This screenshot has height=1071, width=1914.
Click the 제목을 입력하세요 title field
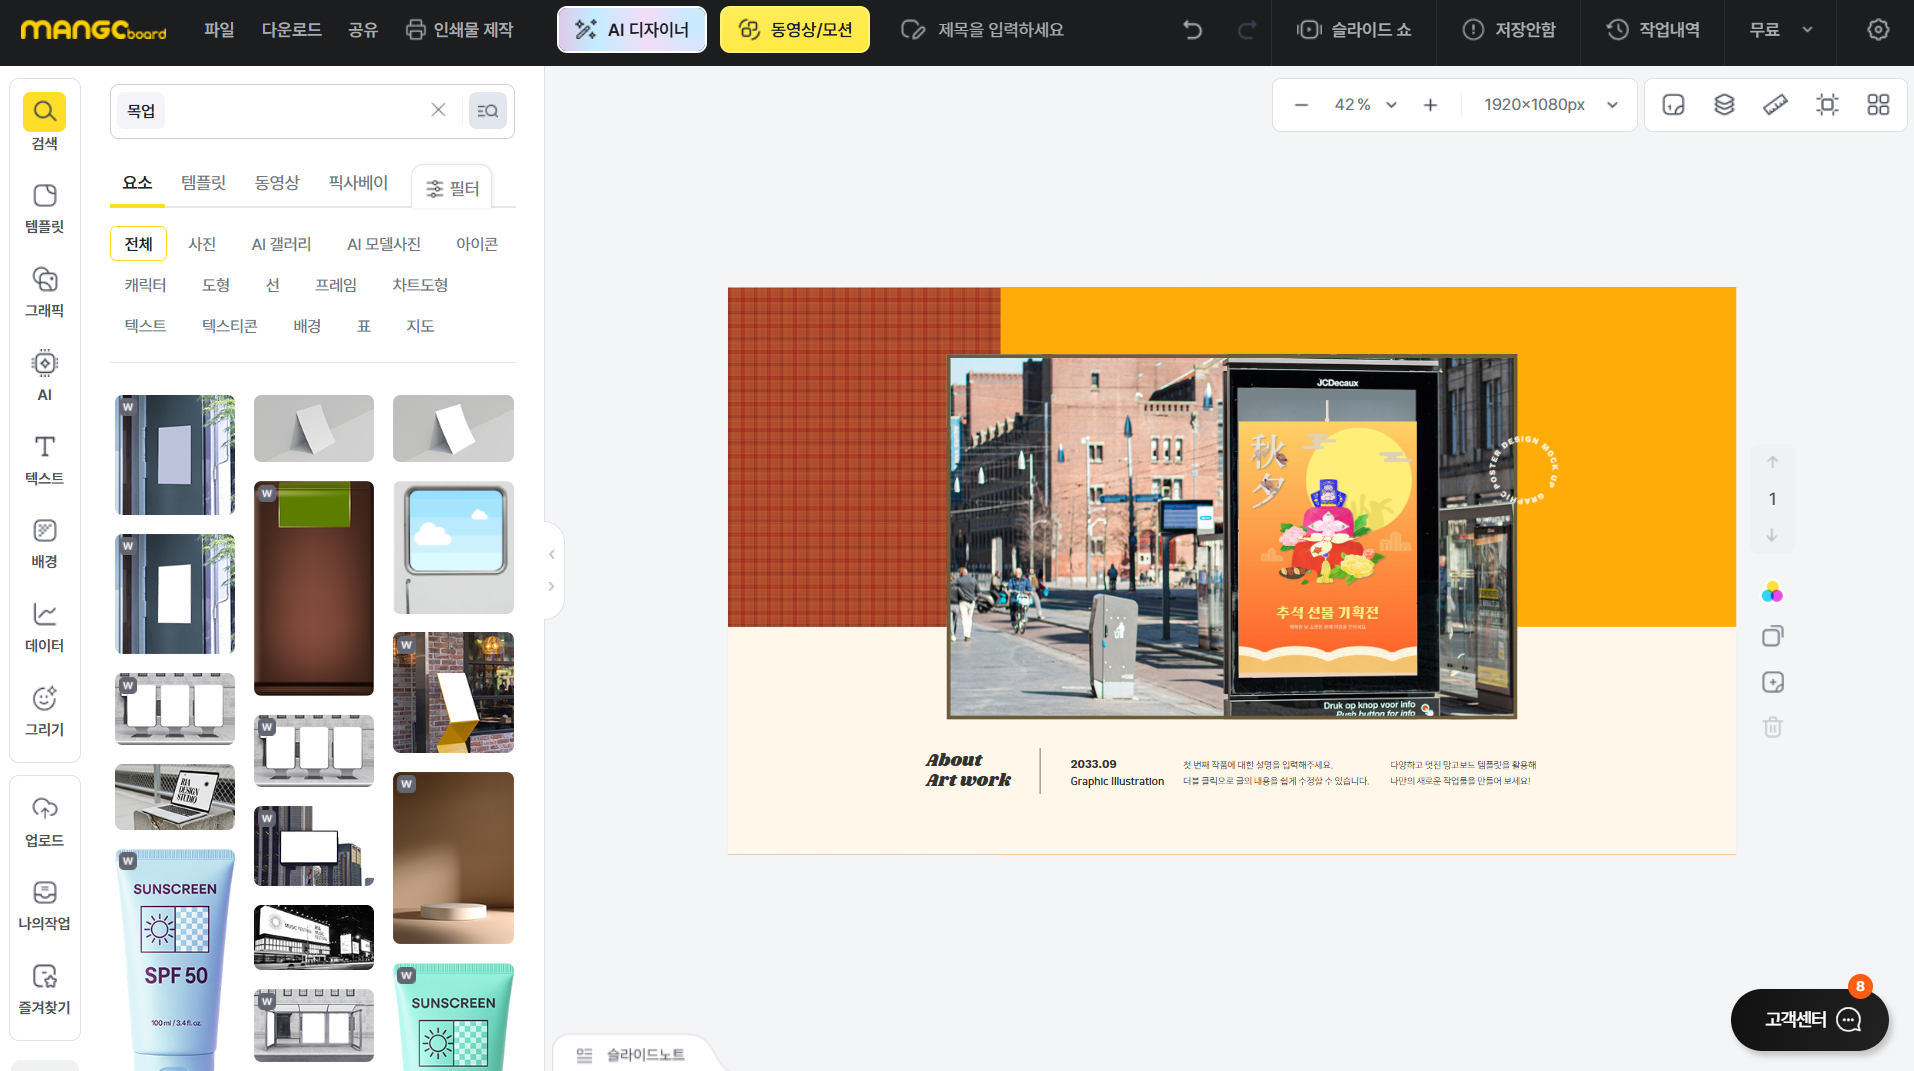1000,30
